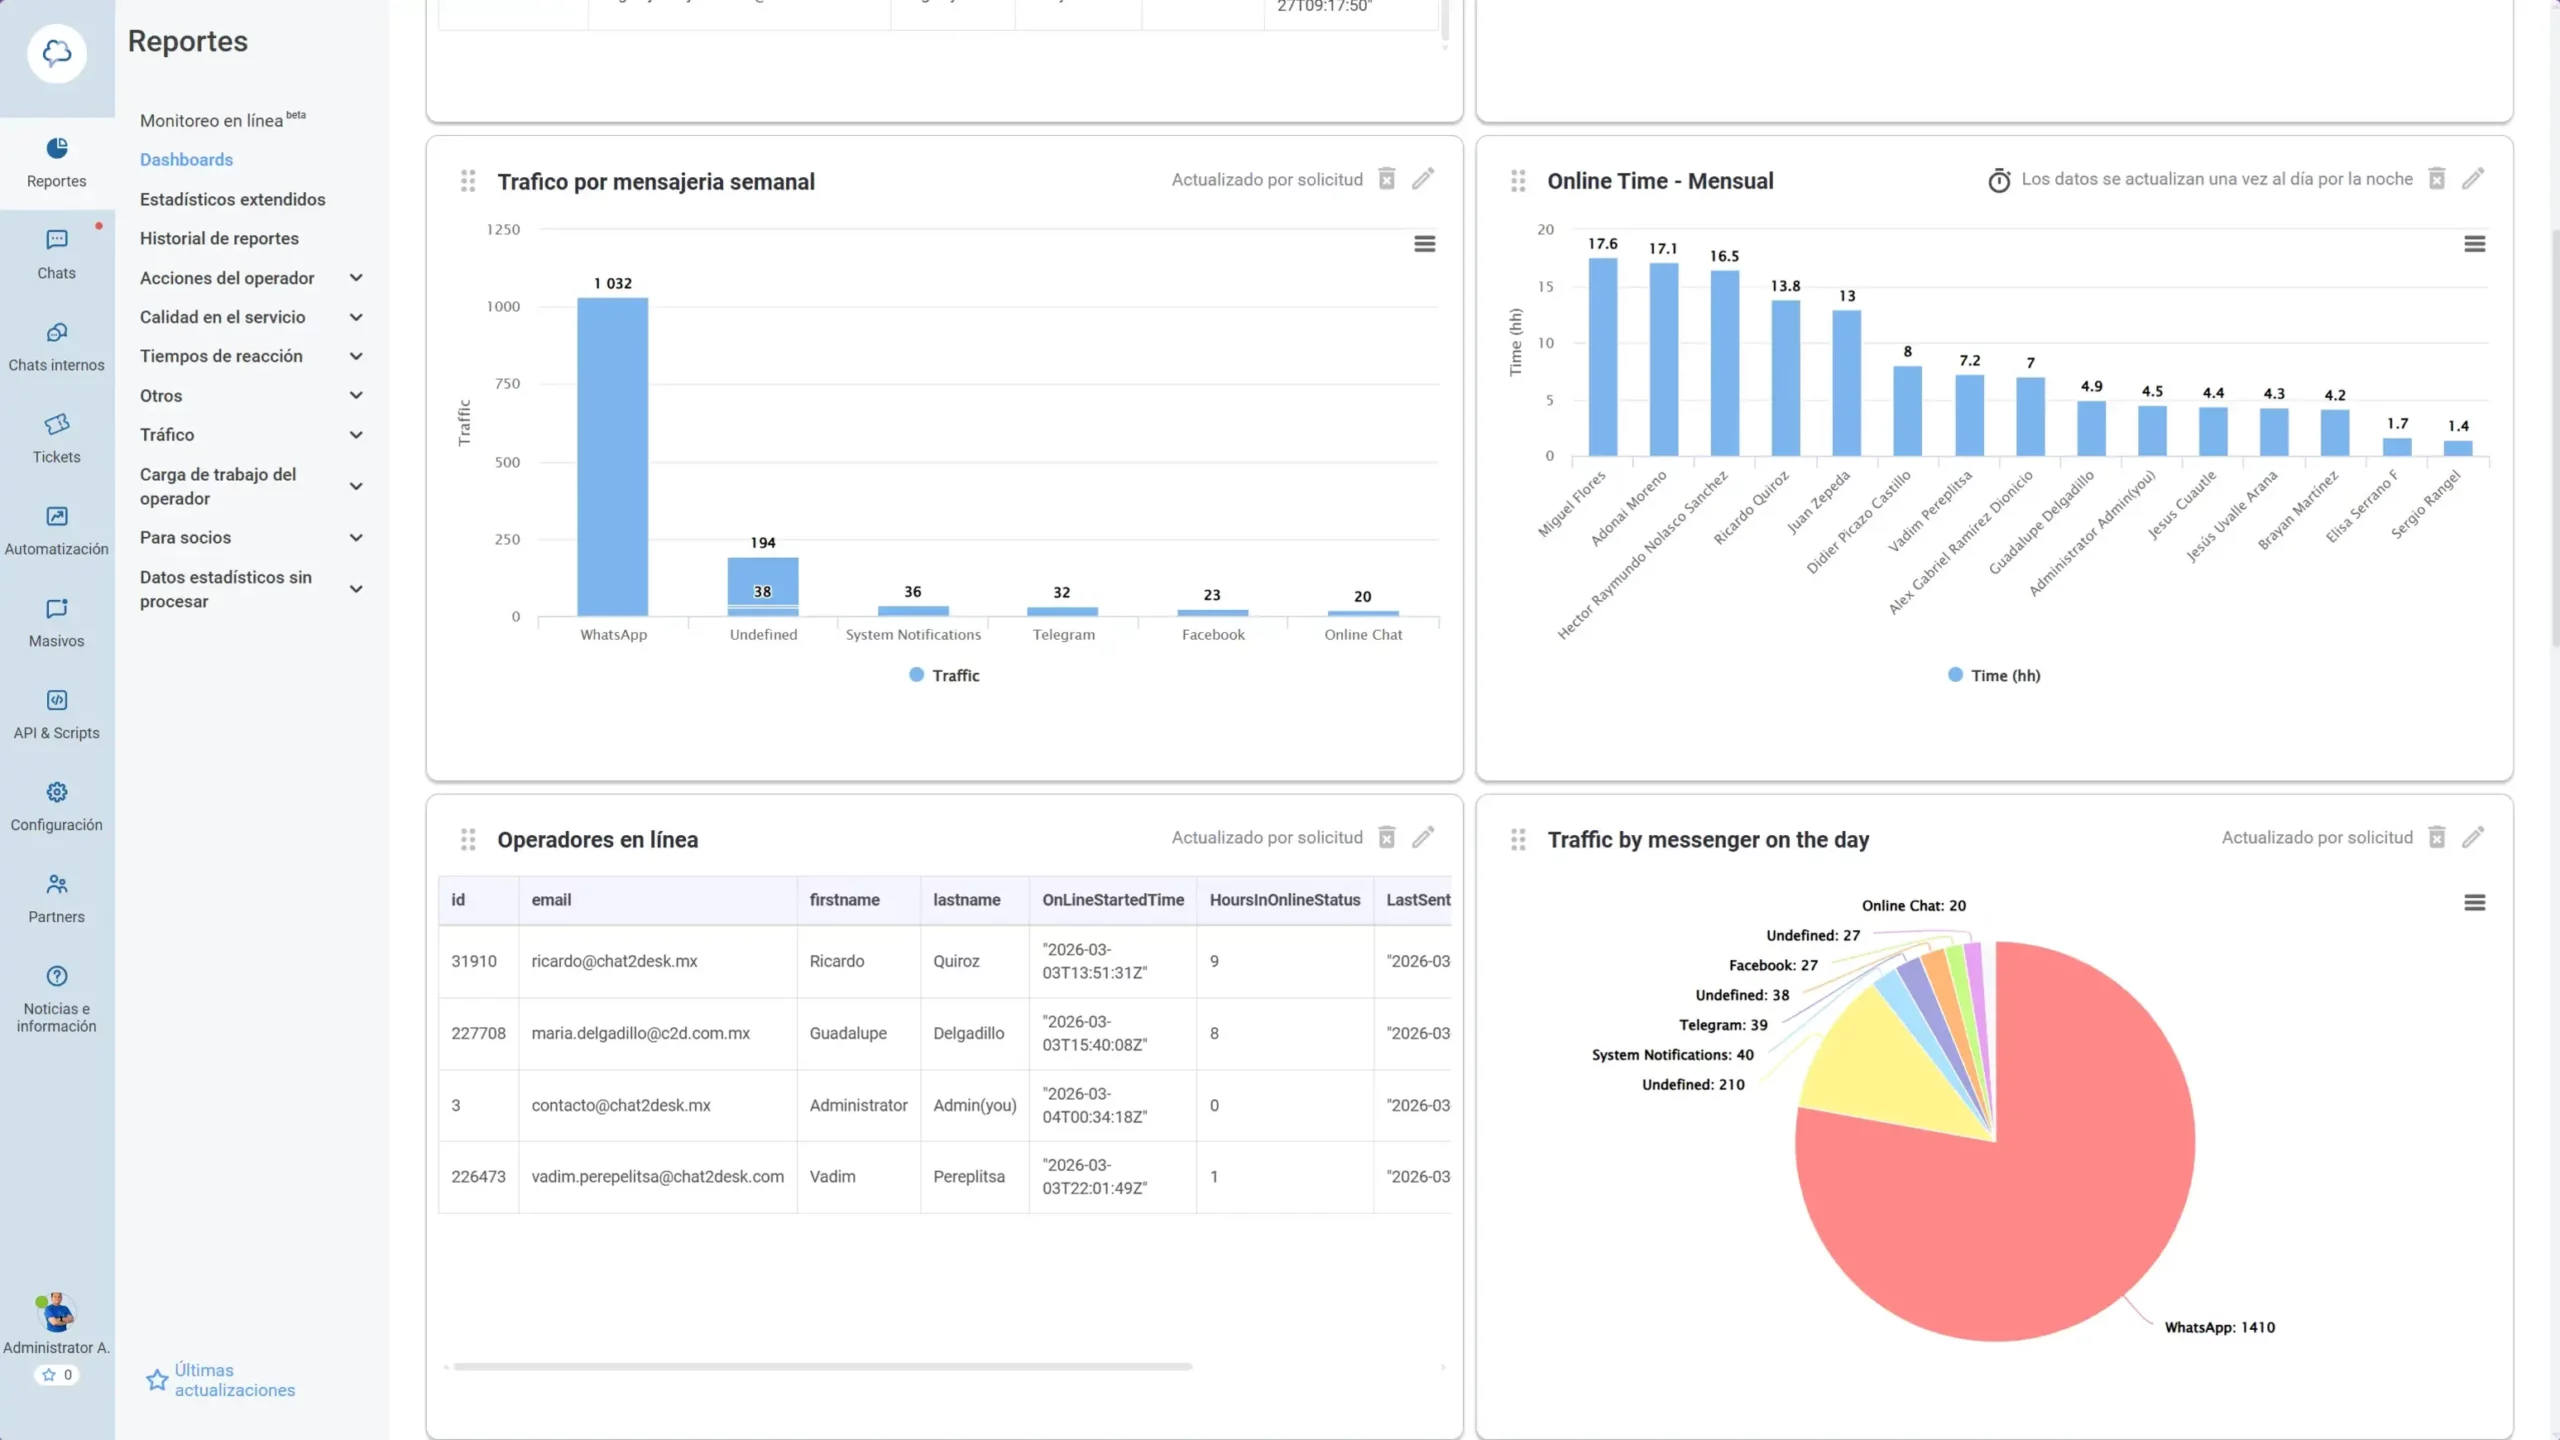This screenshot has width=2560, height=1440.
Task: Open the Automatización section
Action: 56,528
